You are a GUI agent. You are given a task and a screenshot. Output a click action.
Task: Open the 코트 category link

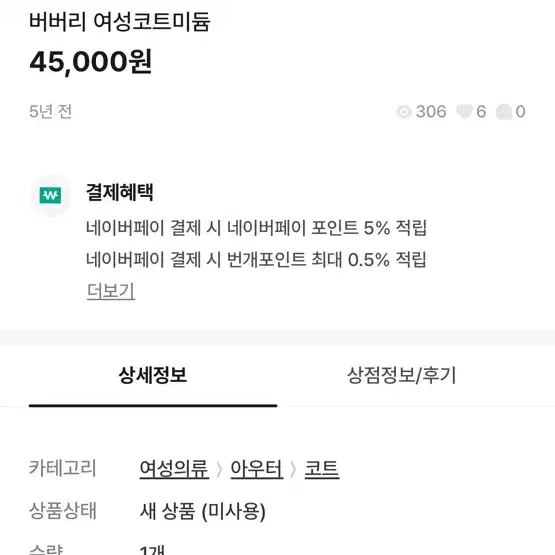pos(322,469)
